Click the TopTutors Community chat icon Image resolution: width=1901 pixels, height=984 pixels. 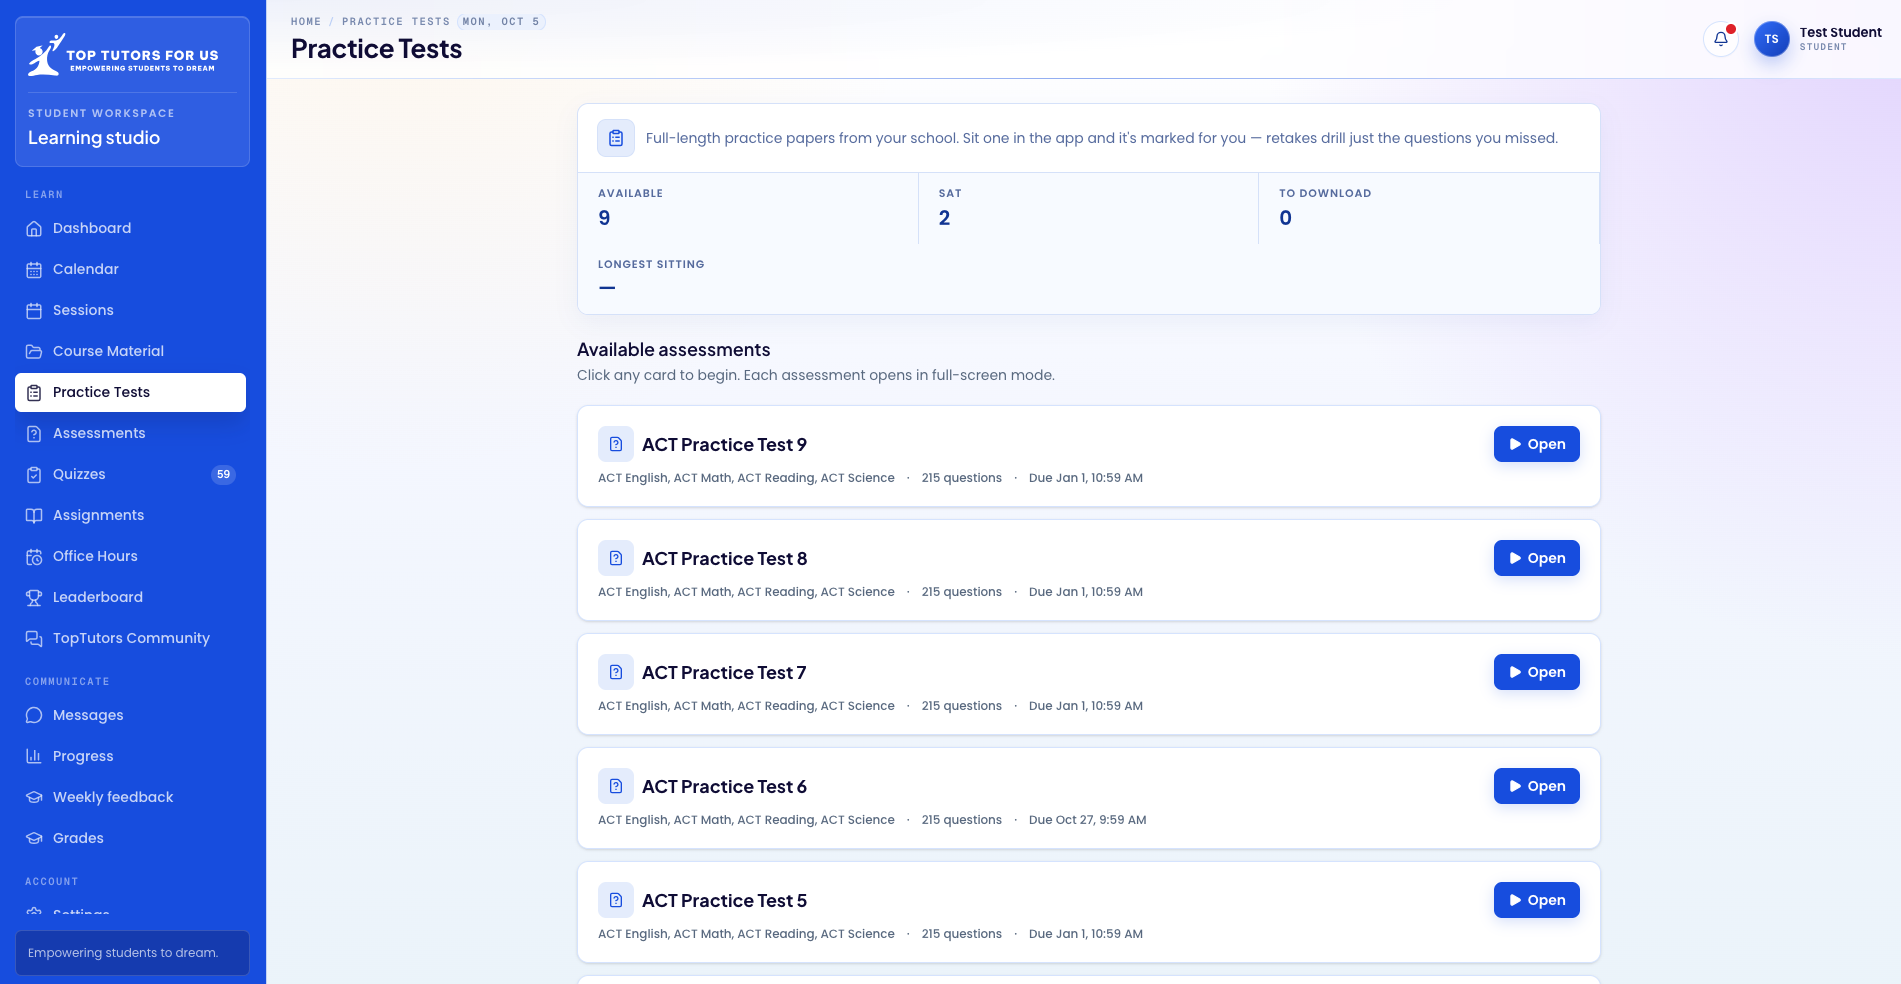pos(34,639)
